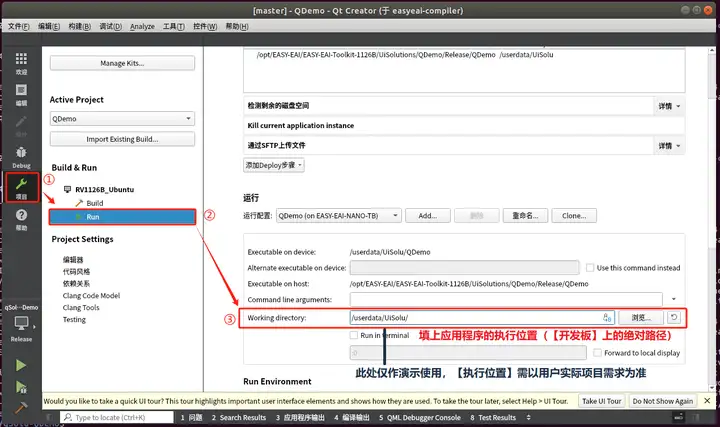Toggle Use this command instead checkbox

(590, 267)
